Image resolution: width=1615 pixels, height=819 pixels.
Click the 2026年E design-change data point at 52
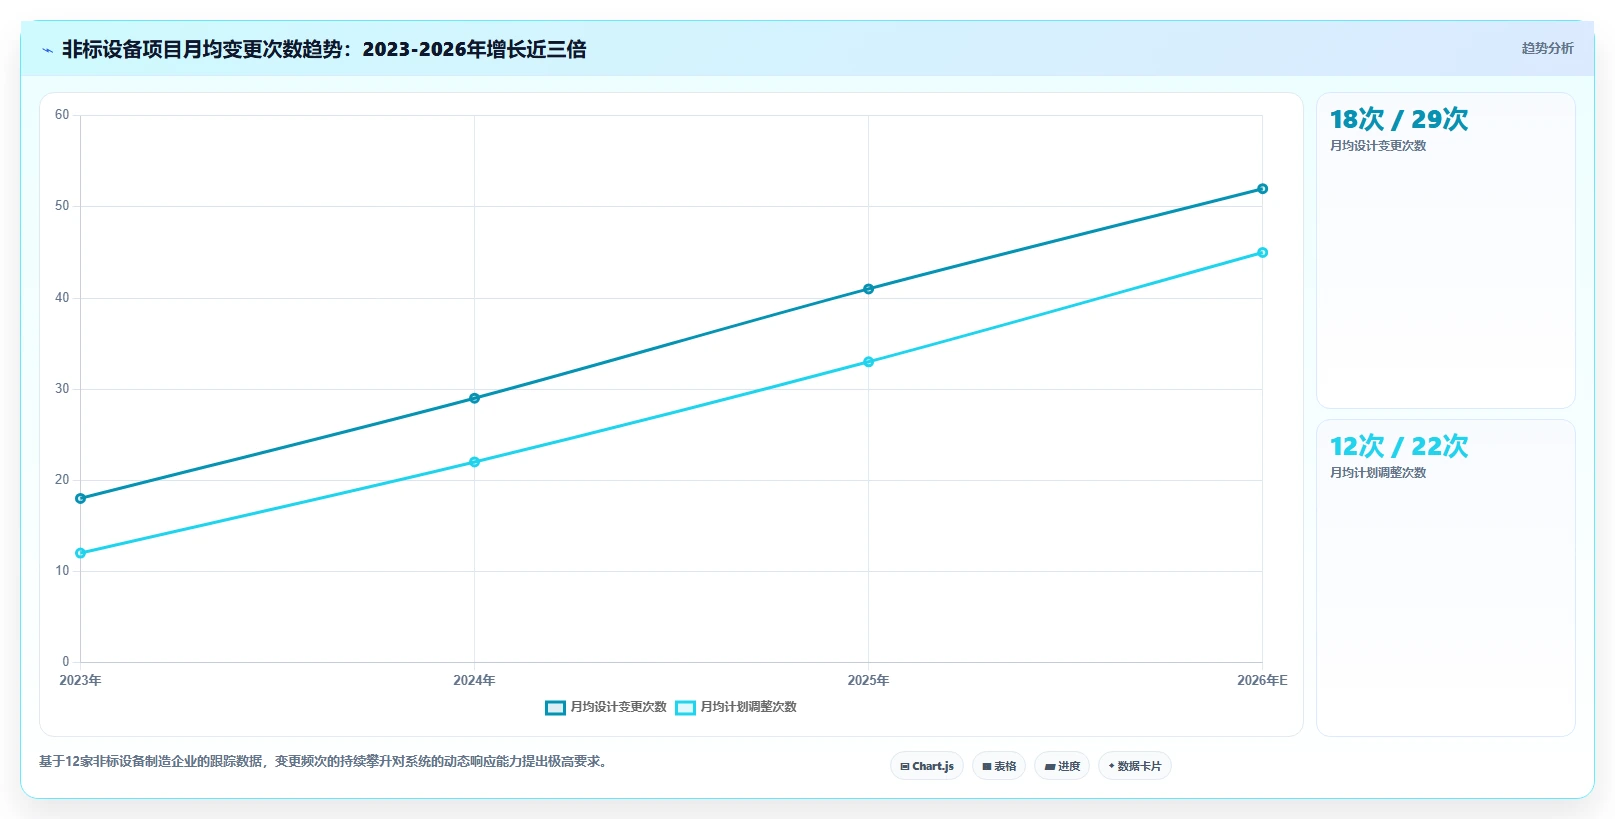[x=1262, y=189]
